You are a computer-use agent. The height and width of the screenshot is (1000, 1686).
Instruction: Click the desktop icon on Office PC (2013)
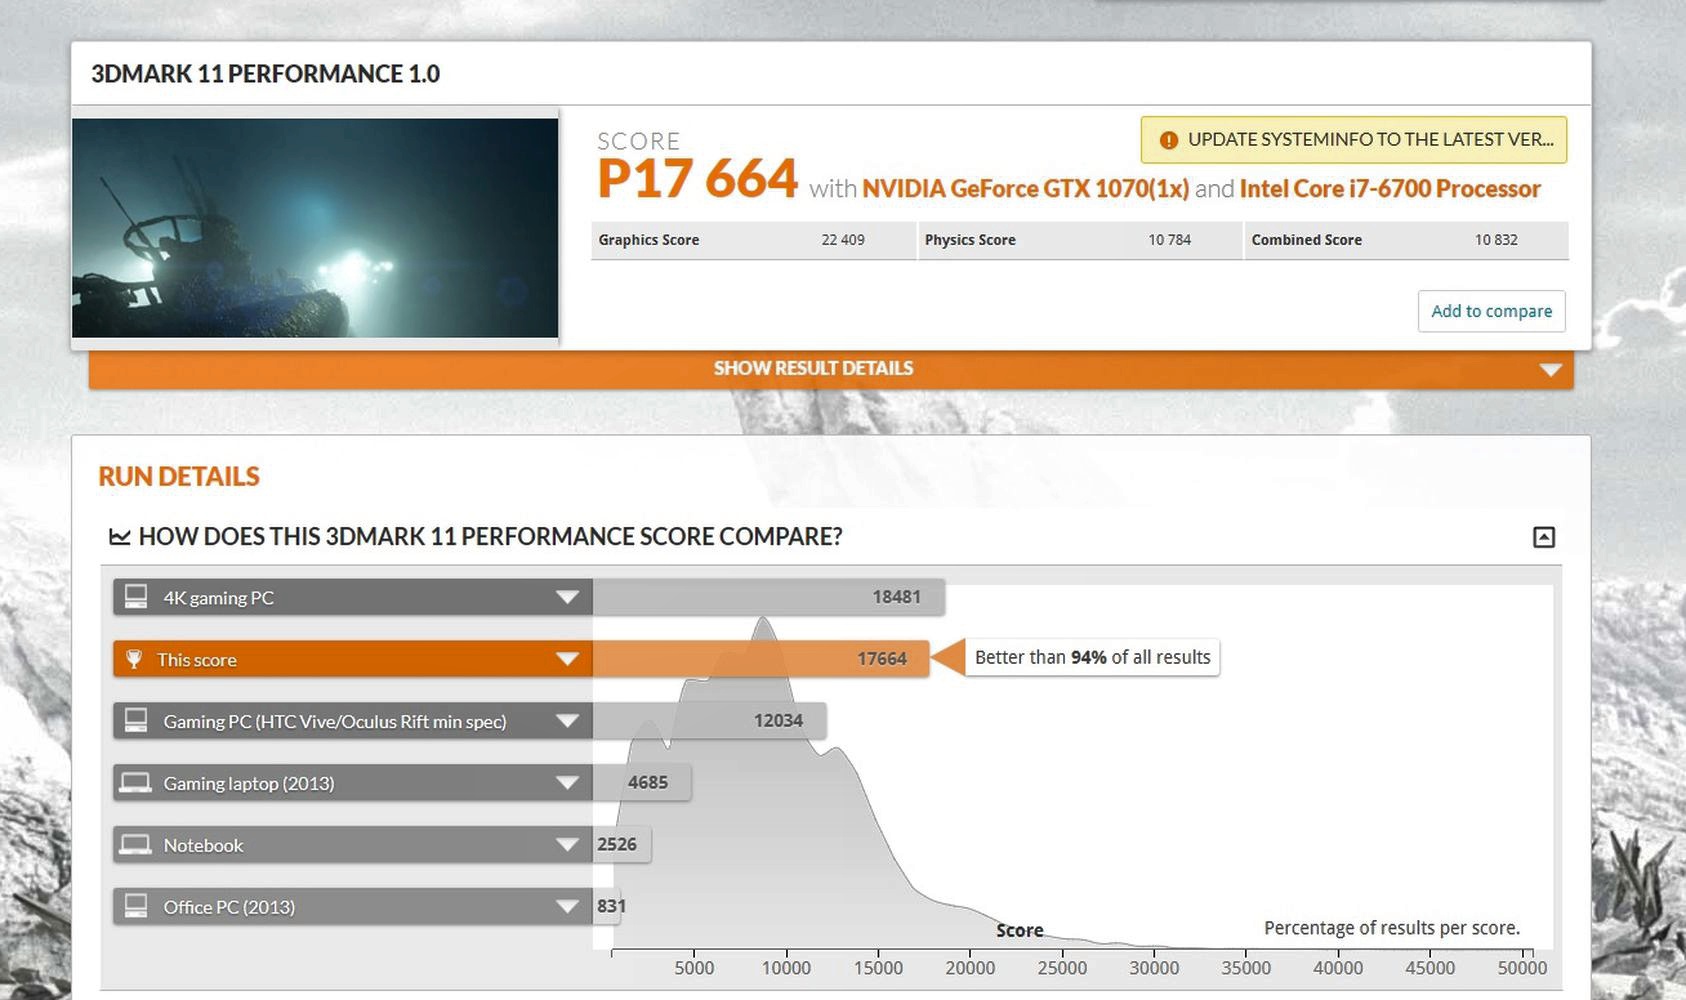(136, 906)
